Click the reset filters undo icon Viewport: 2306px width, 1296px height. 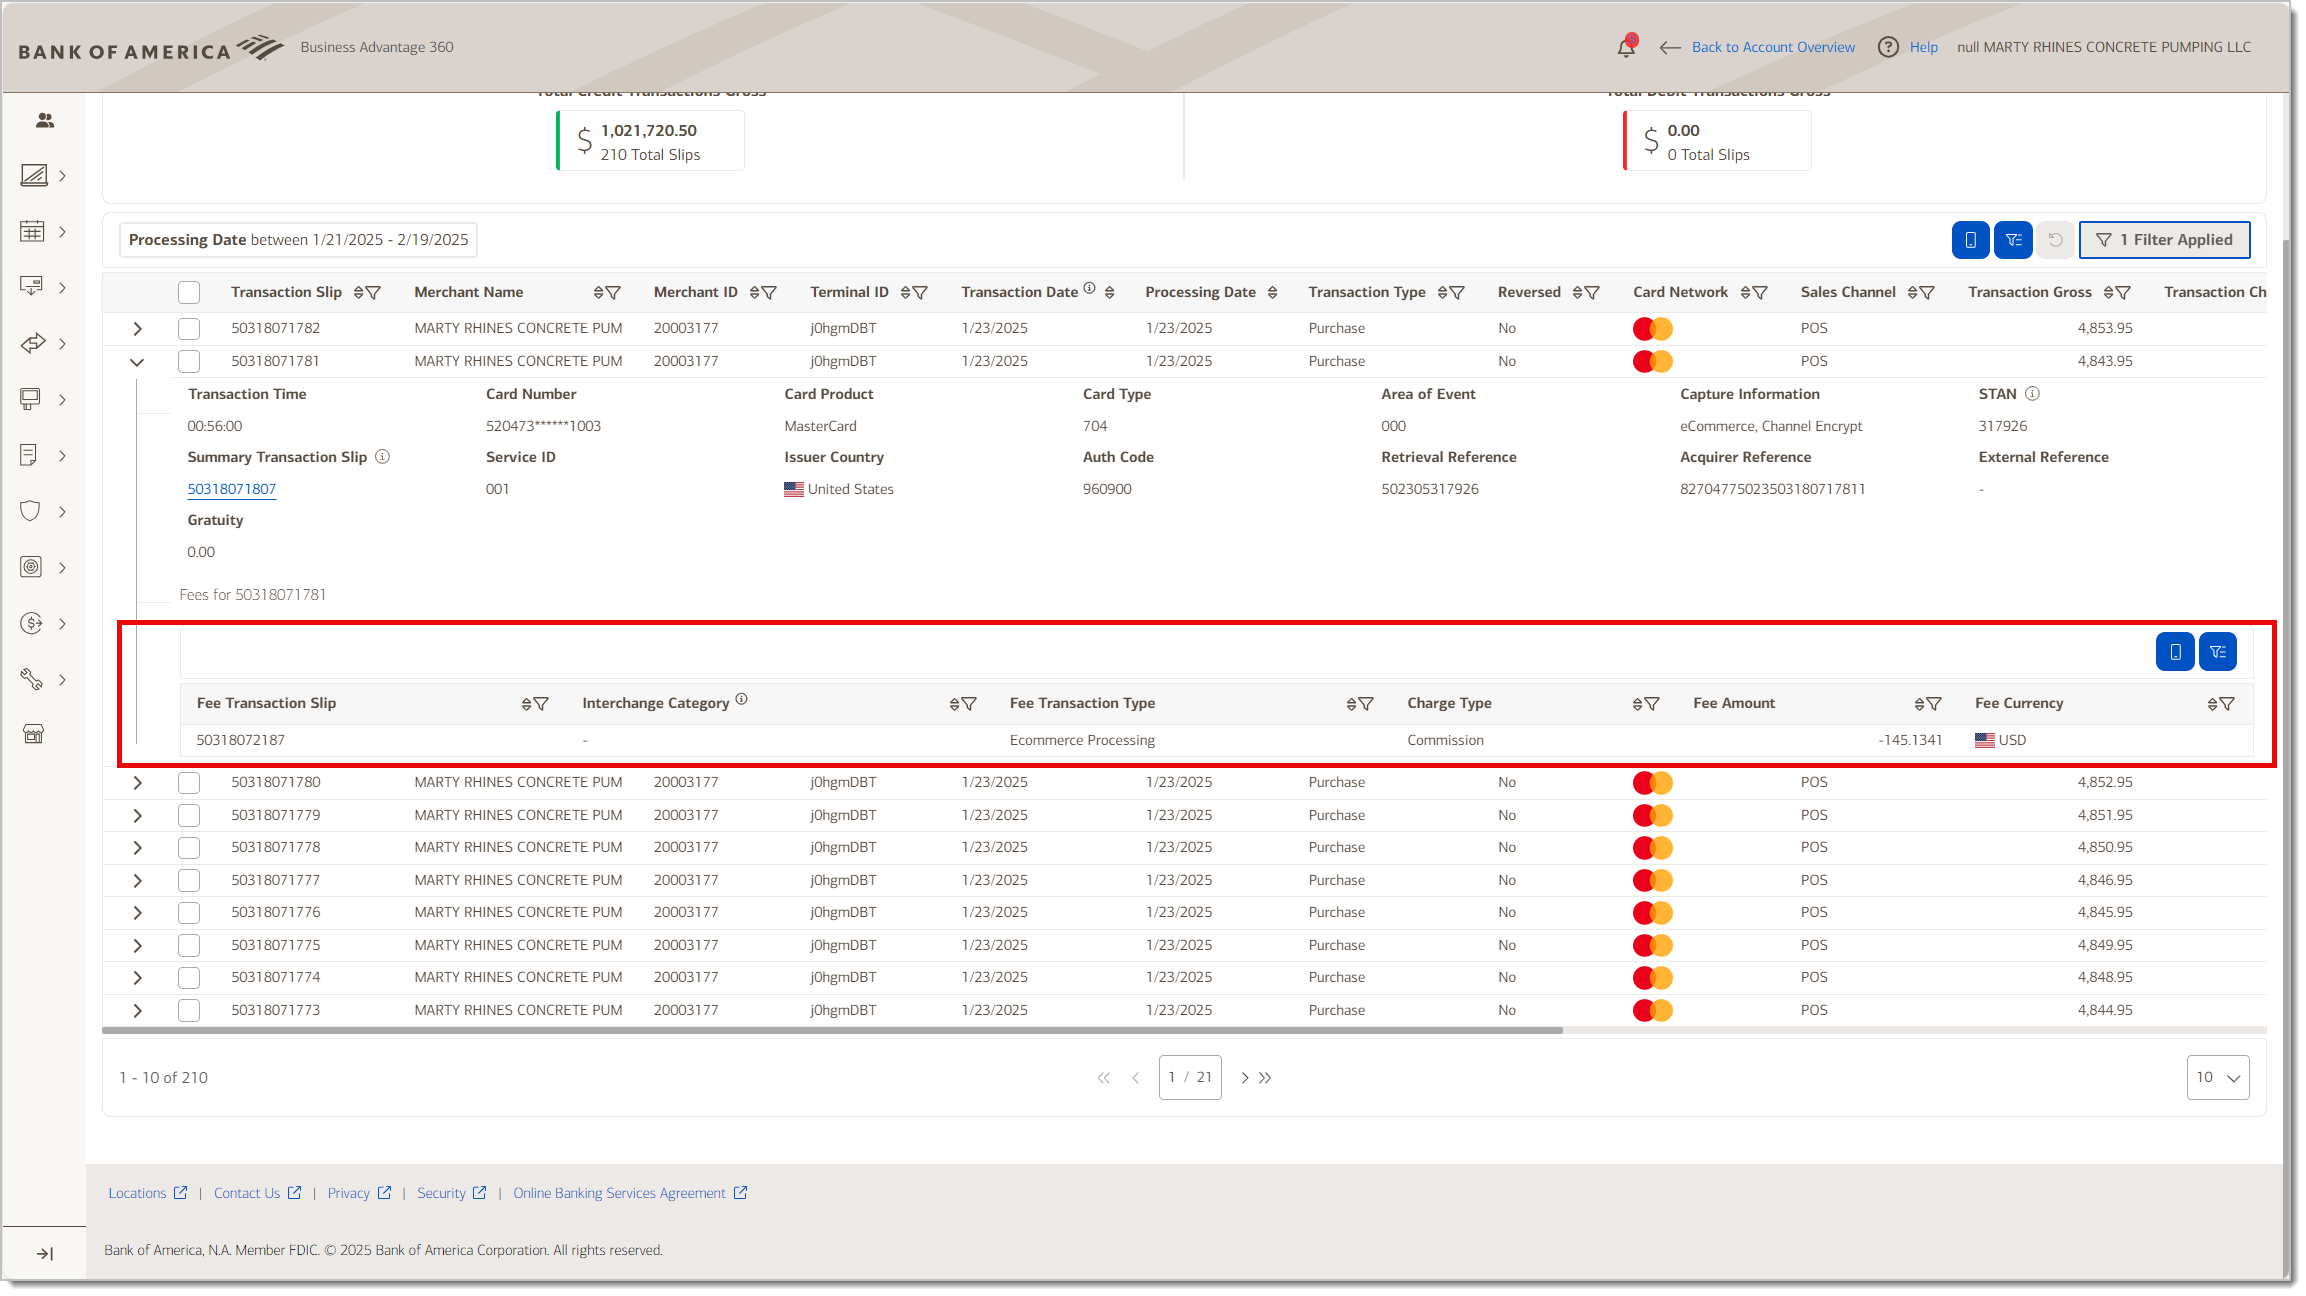point(2055,240)
